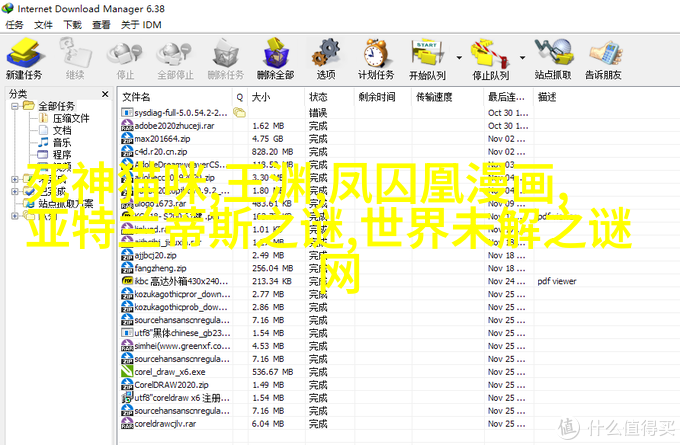680x445 pixels.
Task: Open the 查看 menu
Action: [101, 25]
